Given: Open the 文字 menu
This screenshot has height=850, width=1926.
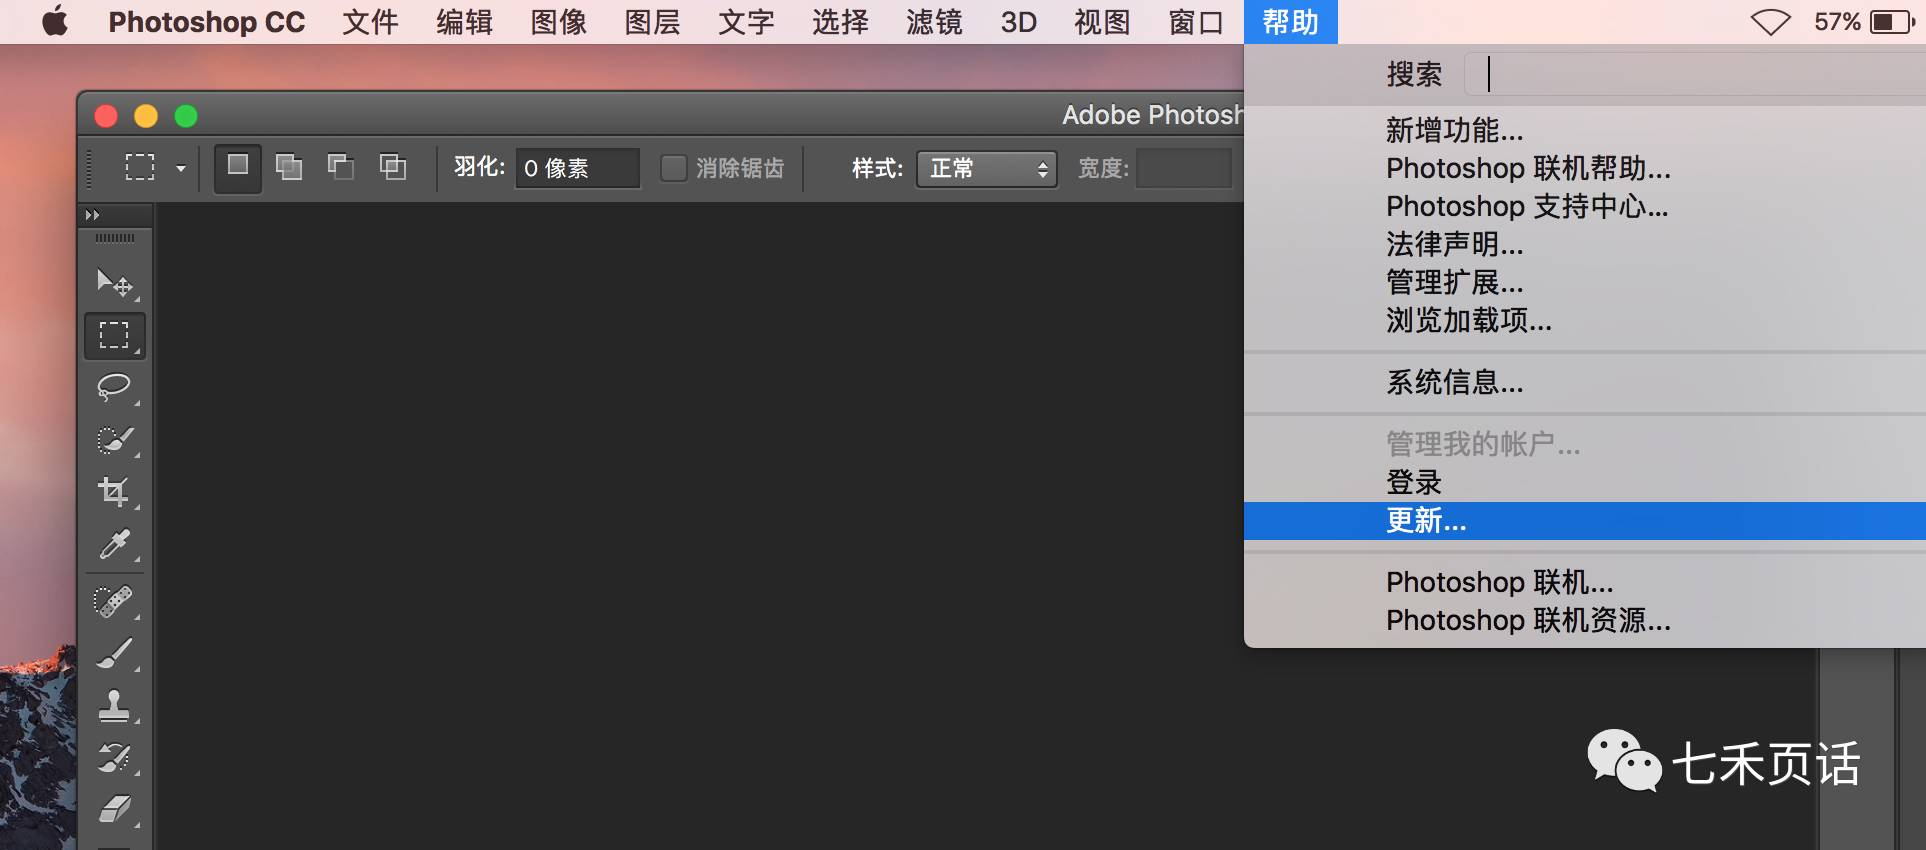Looking at the screenshot, I should pos(746,22).
